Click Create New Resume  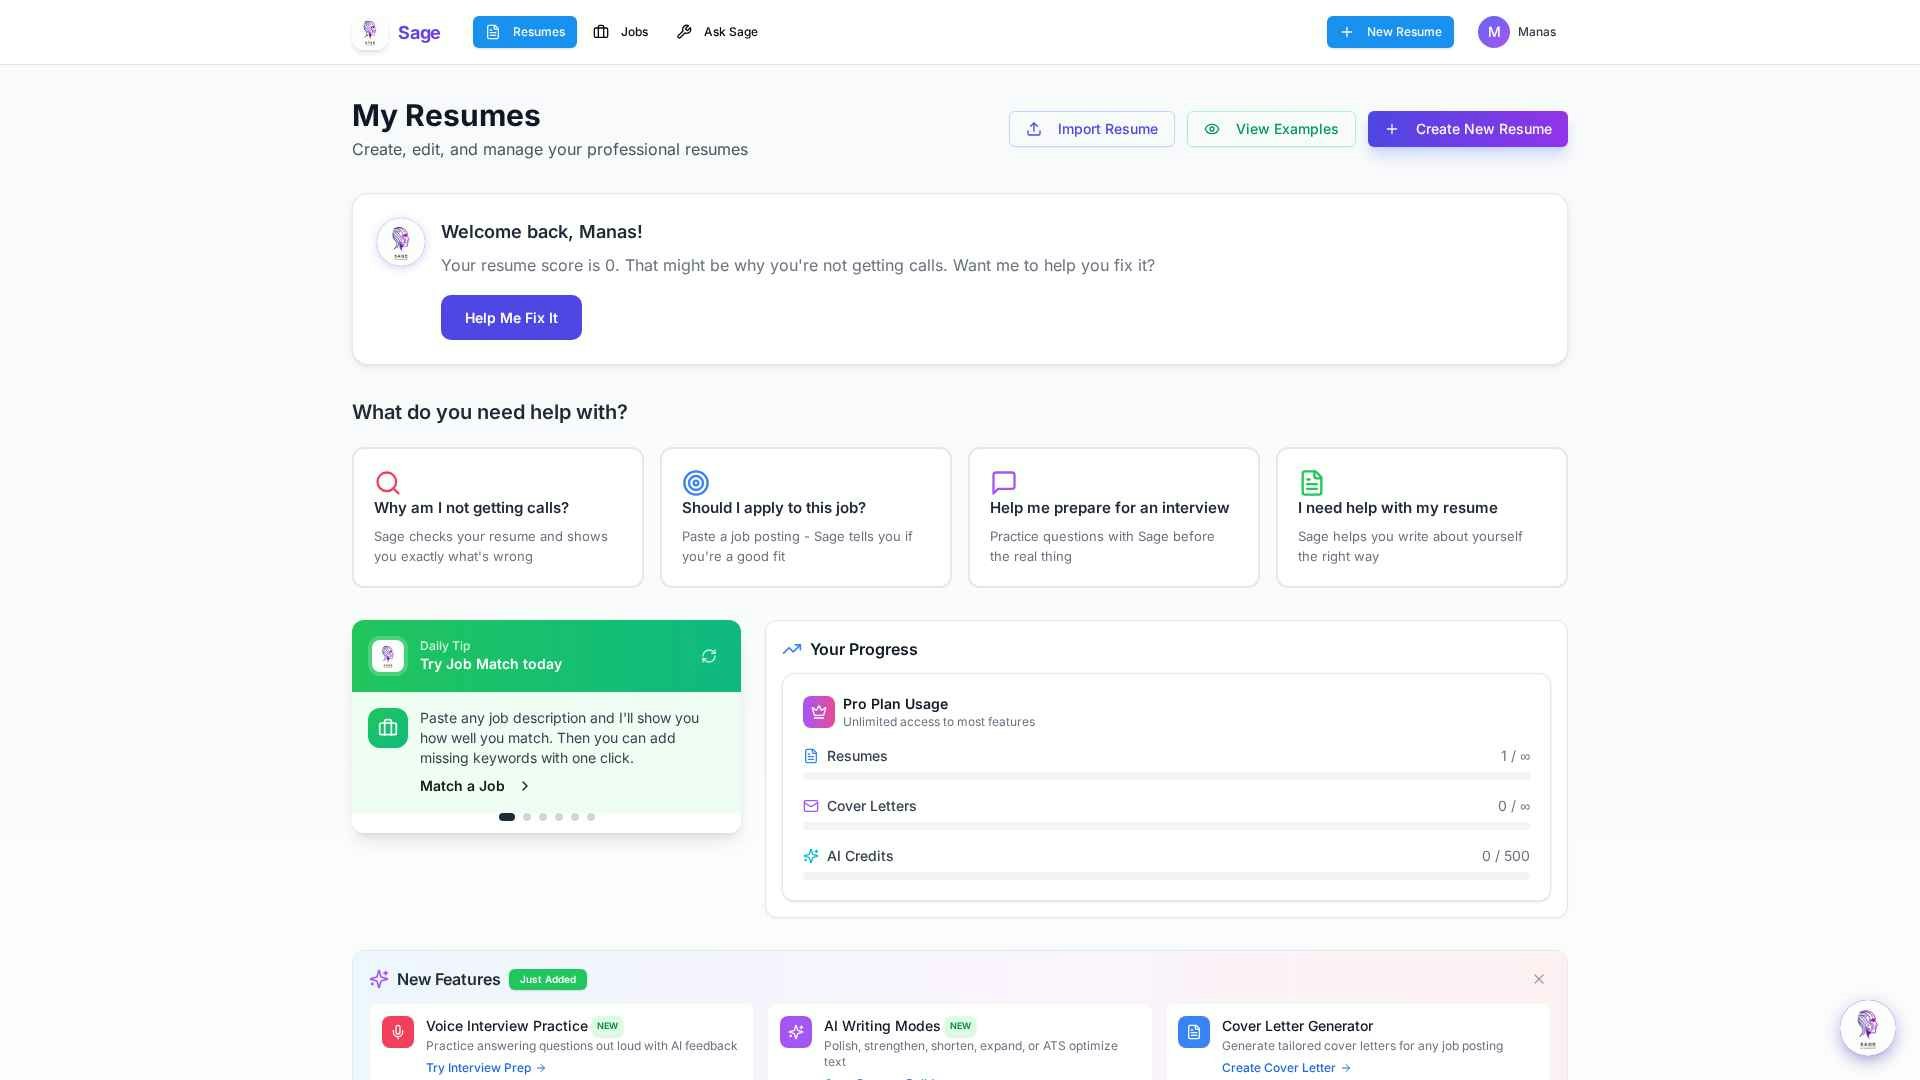(x=1467, y=129)
